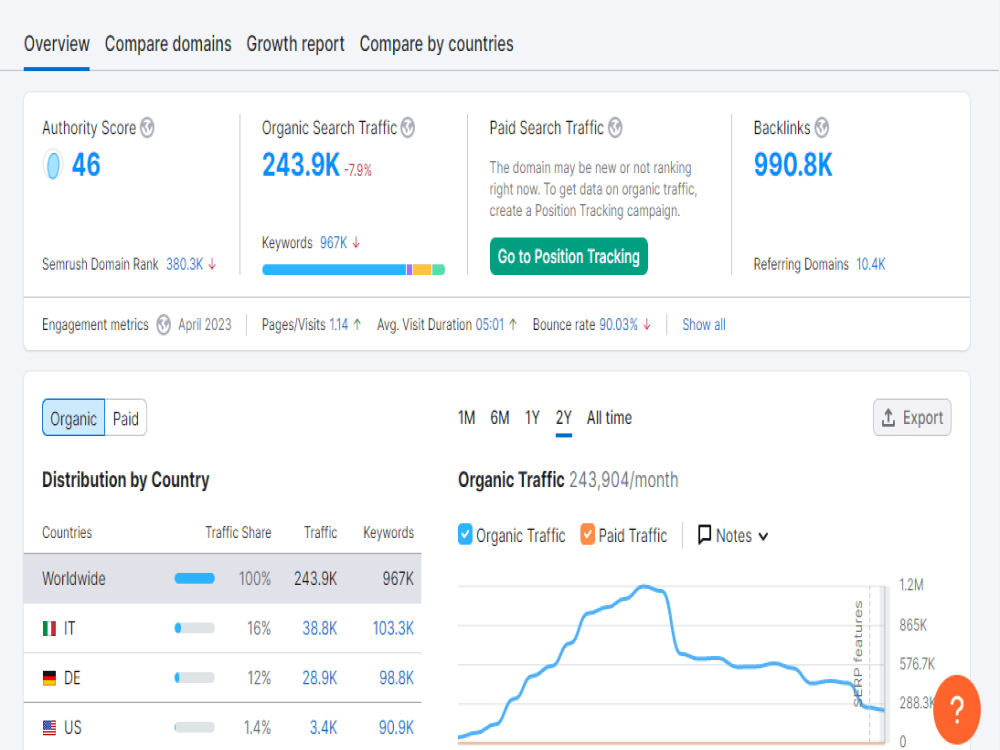Image resolution: width=1000 pixels, height=750 pixels.
Task: Click the US traffic share bar
Action: coord(195,727)
